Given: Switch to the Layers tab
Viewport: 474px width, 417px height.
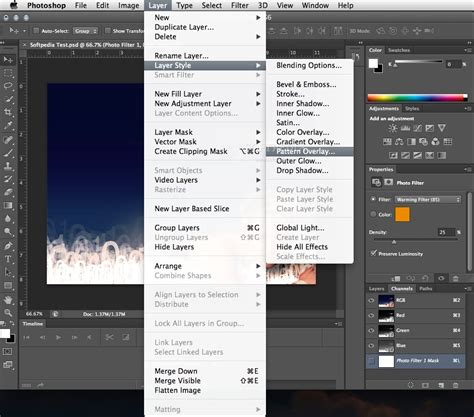Looking at the screenshot, I should [x=376, y=289].
